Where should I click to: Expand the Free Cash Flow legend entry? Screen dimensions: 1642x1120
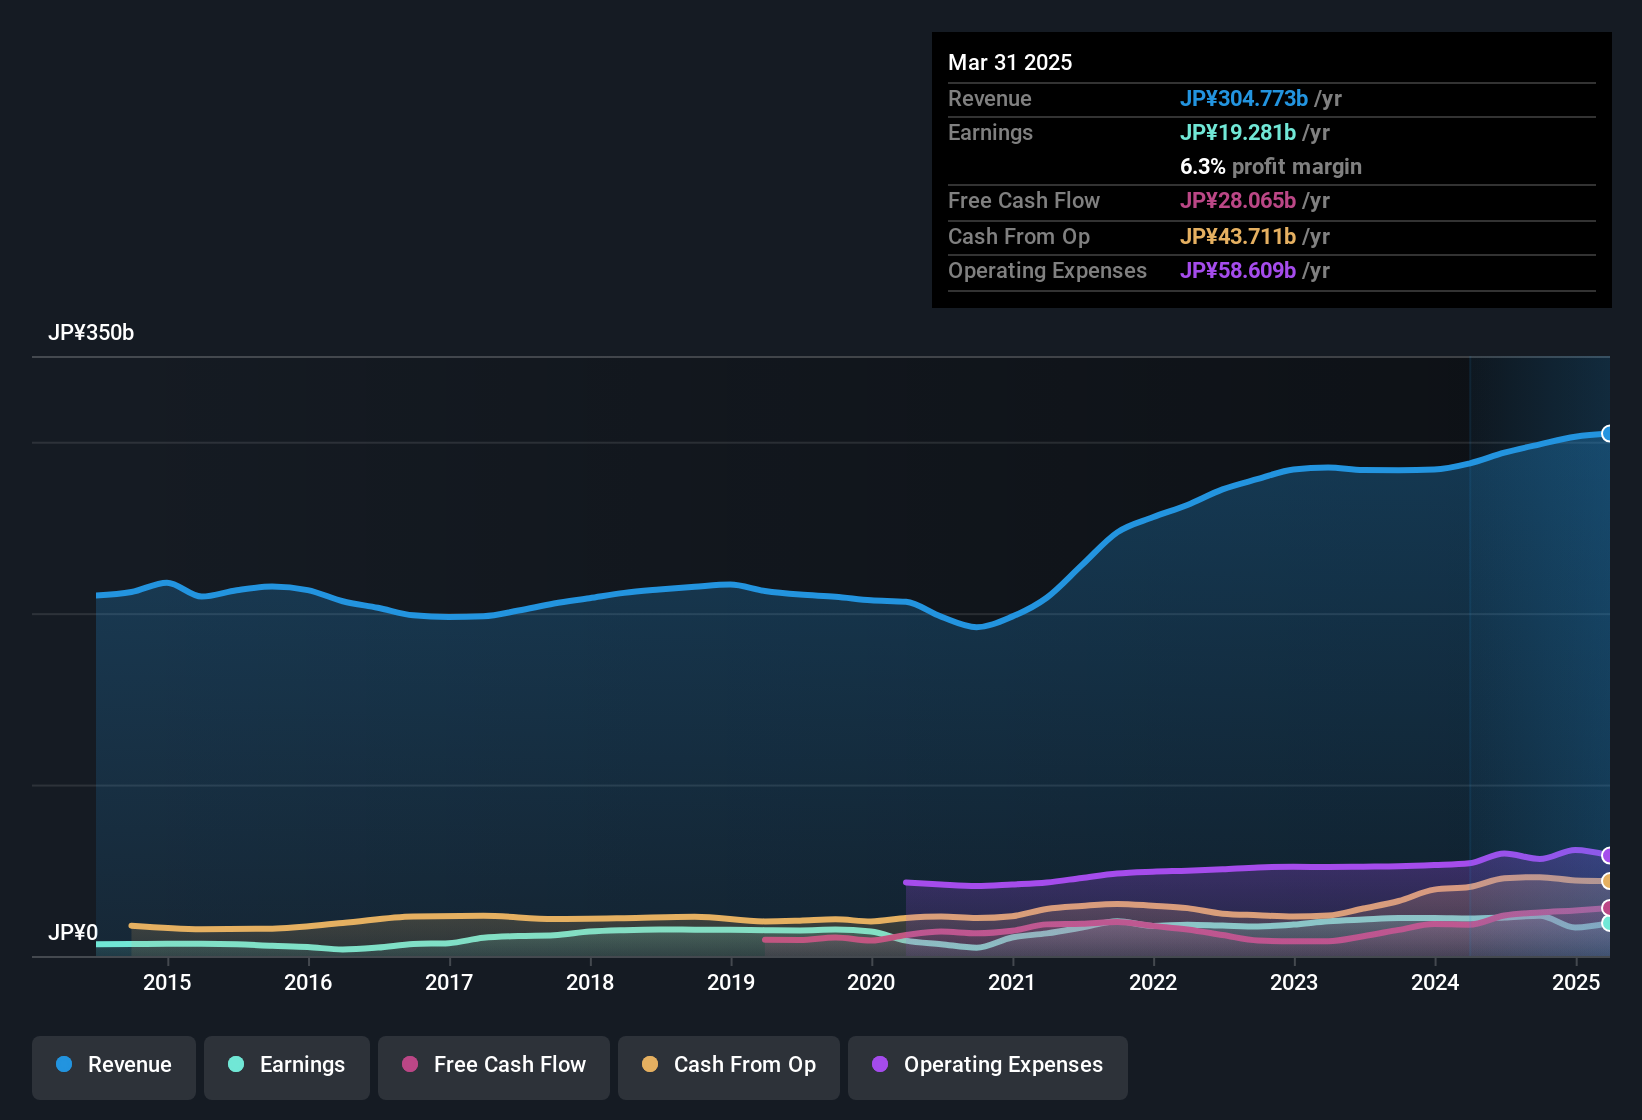(x=493, y=1065)
